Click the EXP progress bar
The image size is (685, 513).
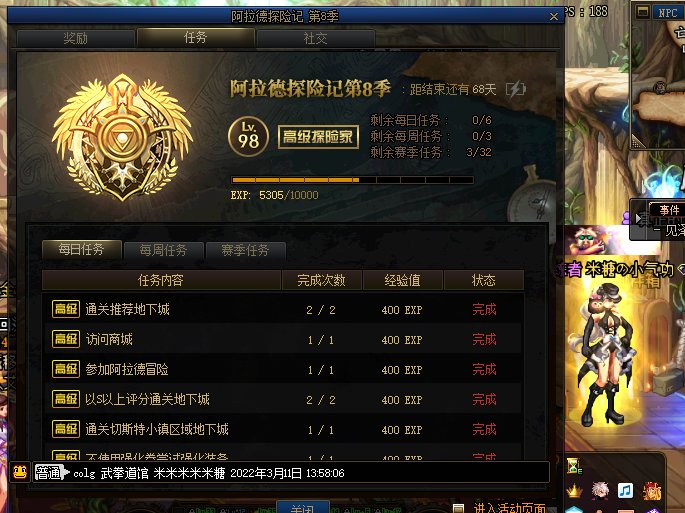352,180
